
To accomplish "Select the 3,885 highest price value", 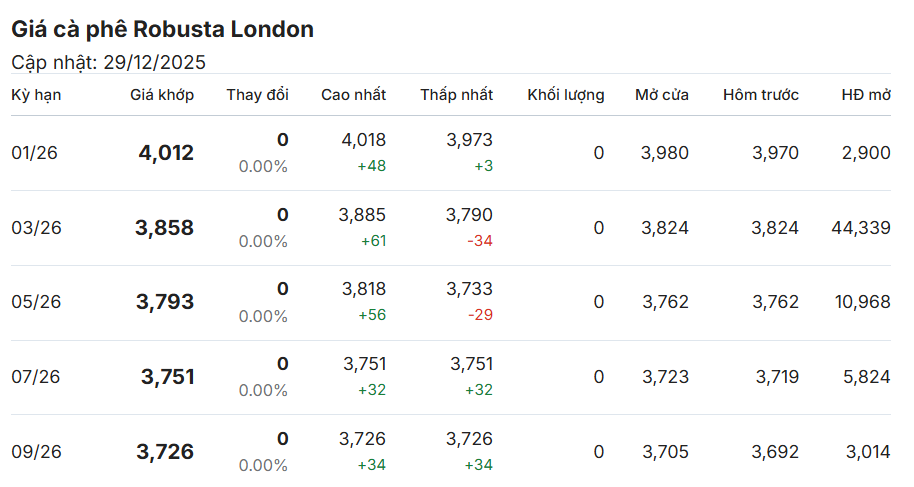I will click(362, 215).
